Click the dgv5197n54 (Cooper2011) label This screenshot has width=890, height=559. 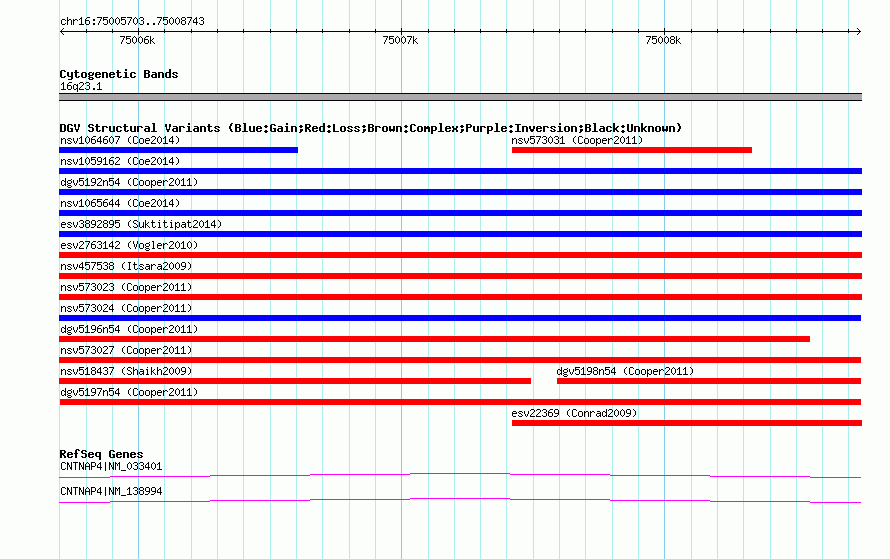[129, 392]
